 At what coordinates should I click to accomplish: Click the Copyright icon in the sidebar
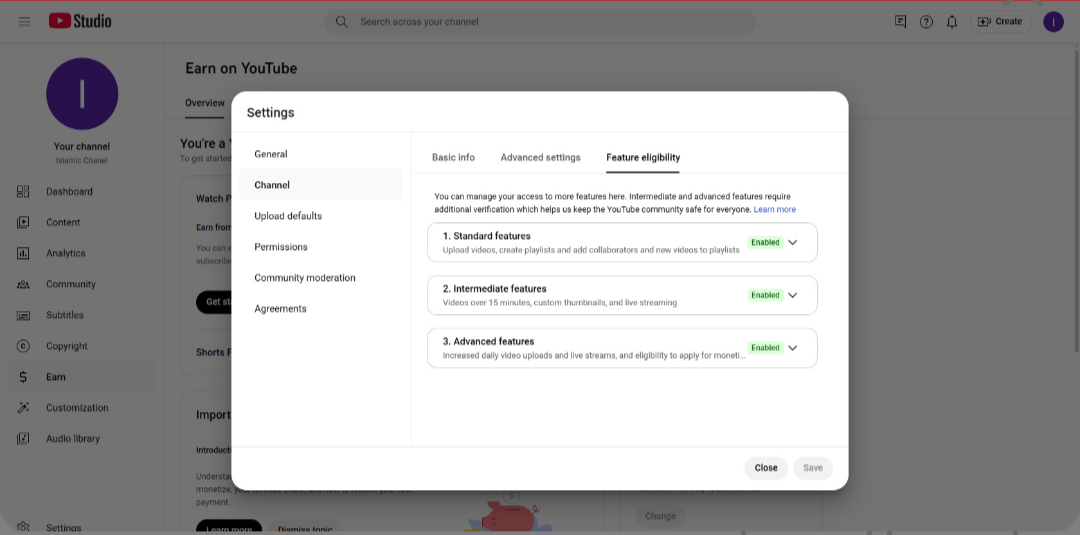click(23, 346)
